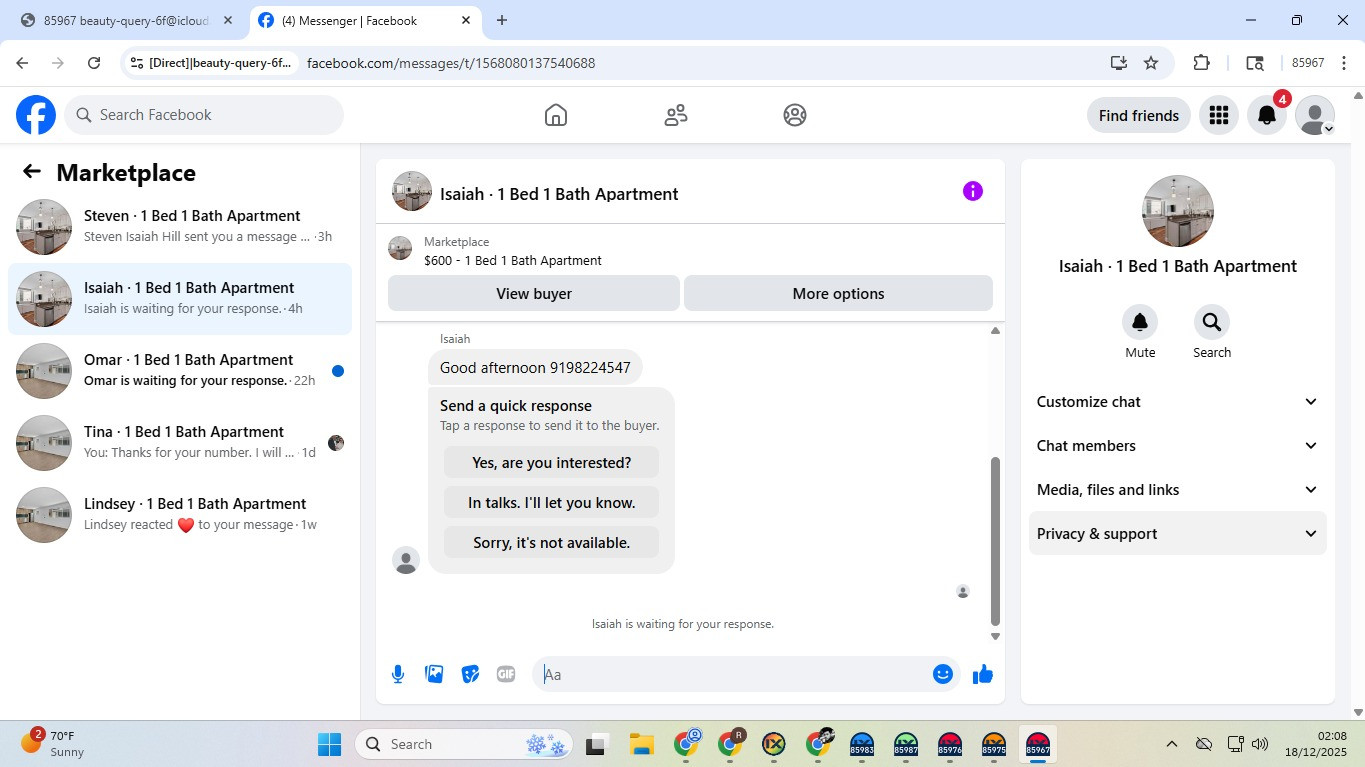The width and height of the screenshot is (1365, 767).
Task: Open the GIF picker
Action: 506,674
